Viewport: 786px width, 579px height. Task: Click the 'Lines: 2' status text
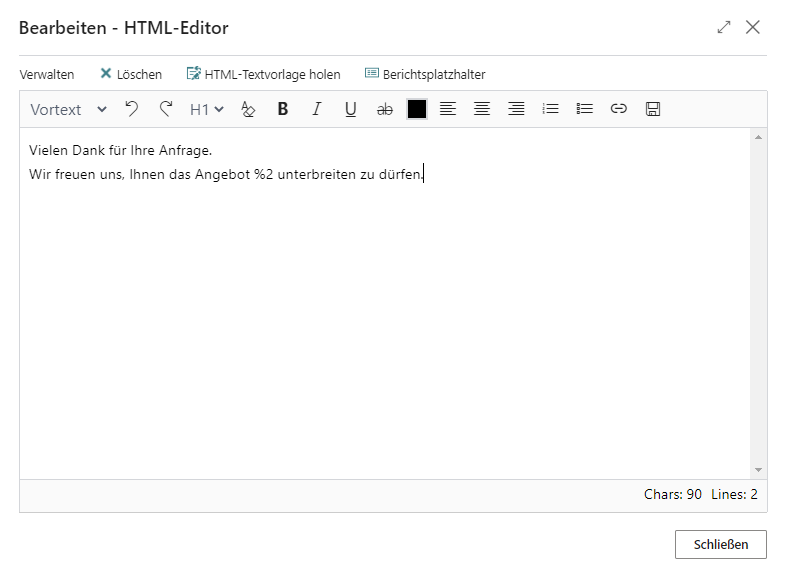click(x=734, y=494)
